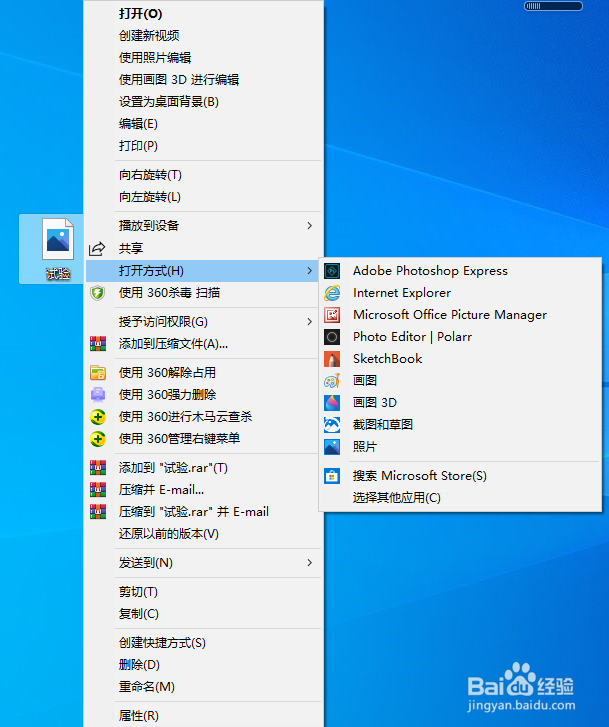Expand the 播放到设备 submenu arrow
The image size is (609, 727).
coord(309,226)
